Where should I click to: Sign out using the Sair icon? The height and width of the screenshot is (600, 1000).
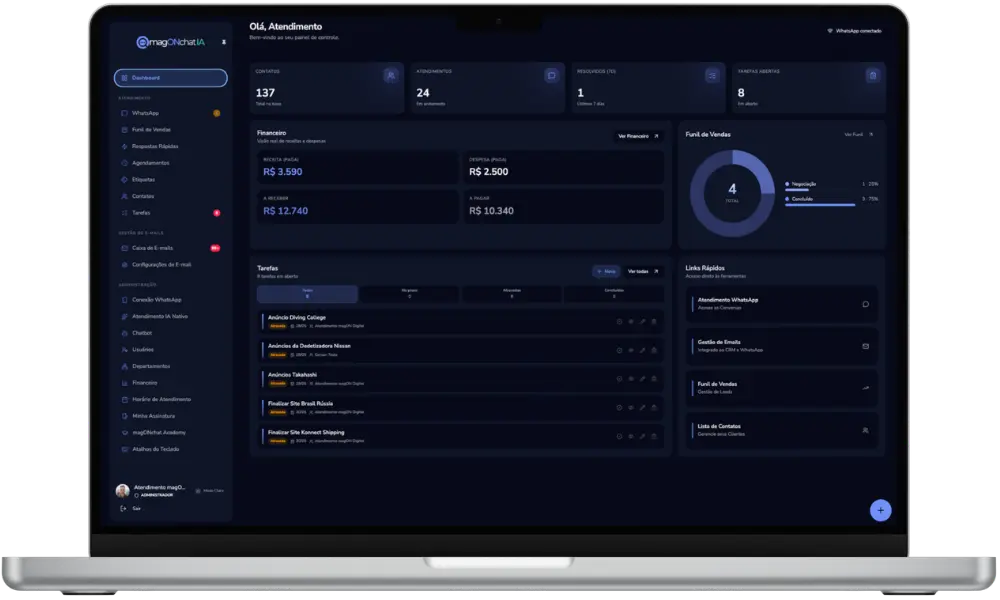(124, 508)
